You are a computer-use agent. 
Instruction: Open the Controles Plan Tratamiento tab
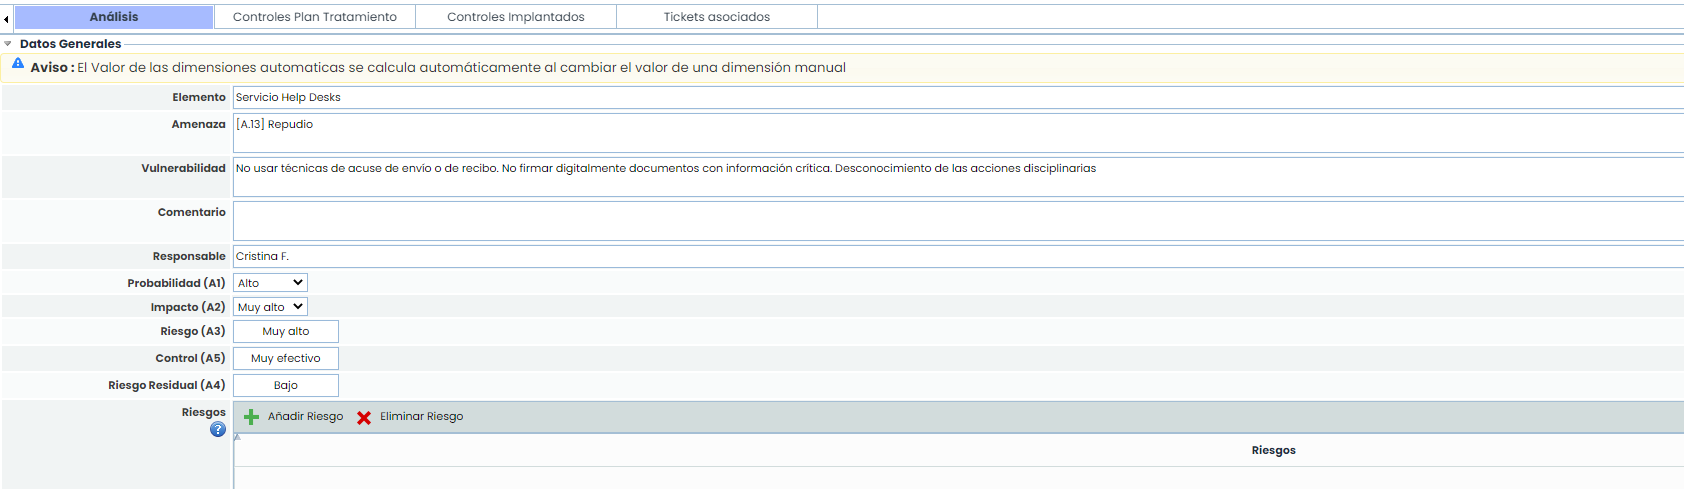(x=315, y=17)
